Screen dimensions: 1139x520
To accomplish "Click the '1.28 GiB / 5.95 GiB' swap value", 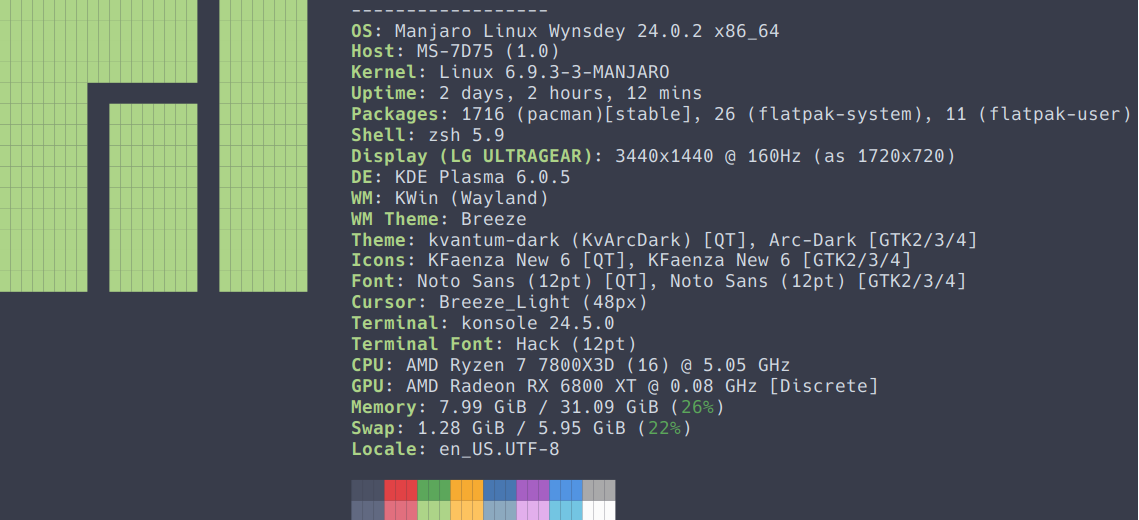I will [x=521, y=428].
